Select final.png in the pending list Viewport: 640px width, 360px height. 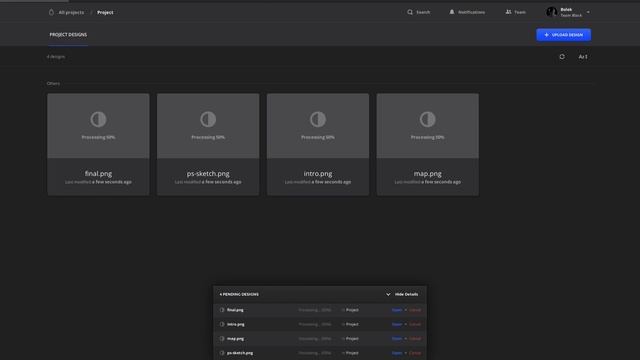tap(235, 310)
